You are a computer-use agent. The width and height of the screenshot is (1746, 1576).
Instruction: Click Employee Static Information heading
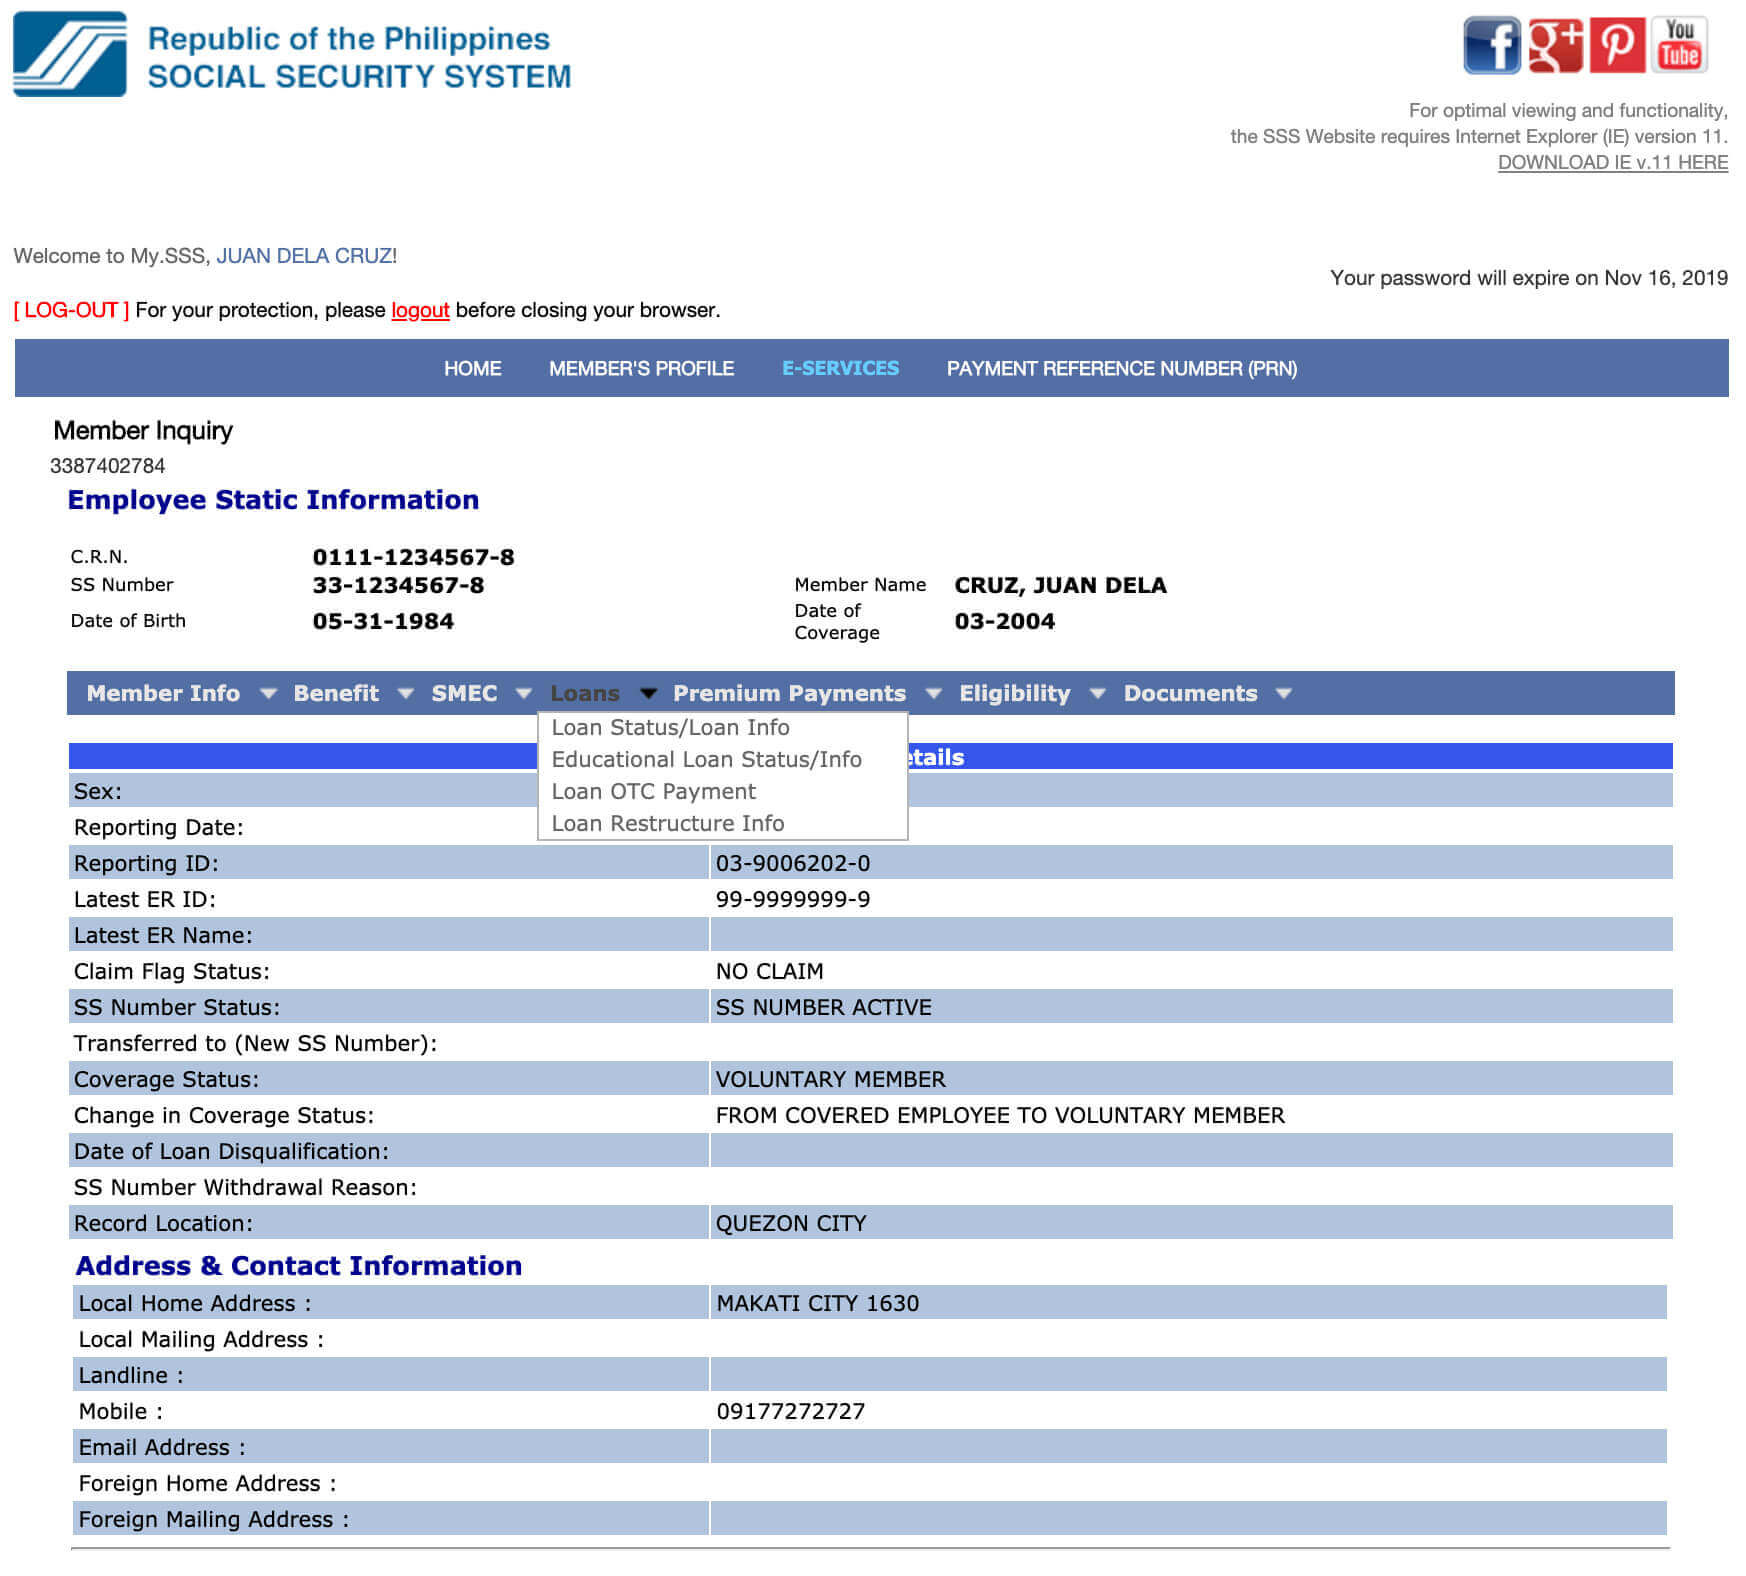273,499
